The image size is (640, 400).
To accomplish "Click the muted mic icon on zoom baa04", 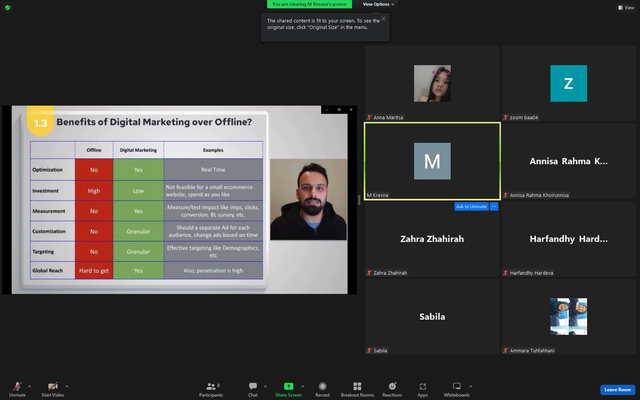I will tap(505, 118).
